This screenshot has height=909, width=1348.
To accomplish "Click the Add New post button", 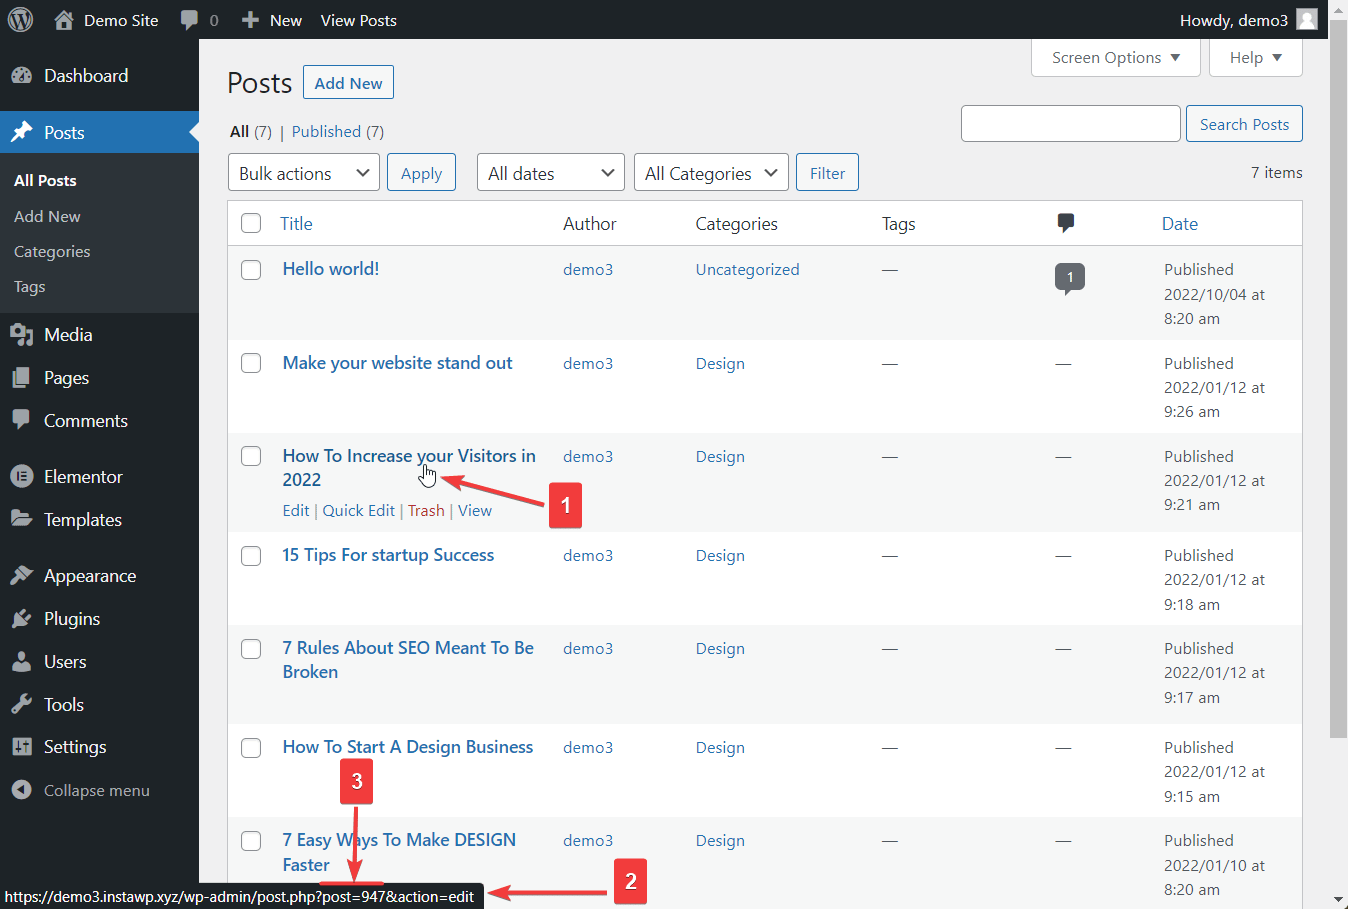I will [348, 82].
